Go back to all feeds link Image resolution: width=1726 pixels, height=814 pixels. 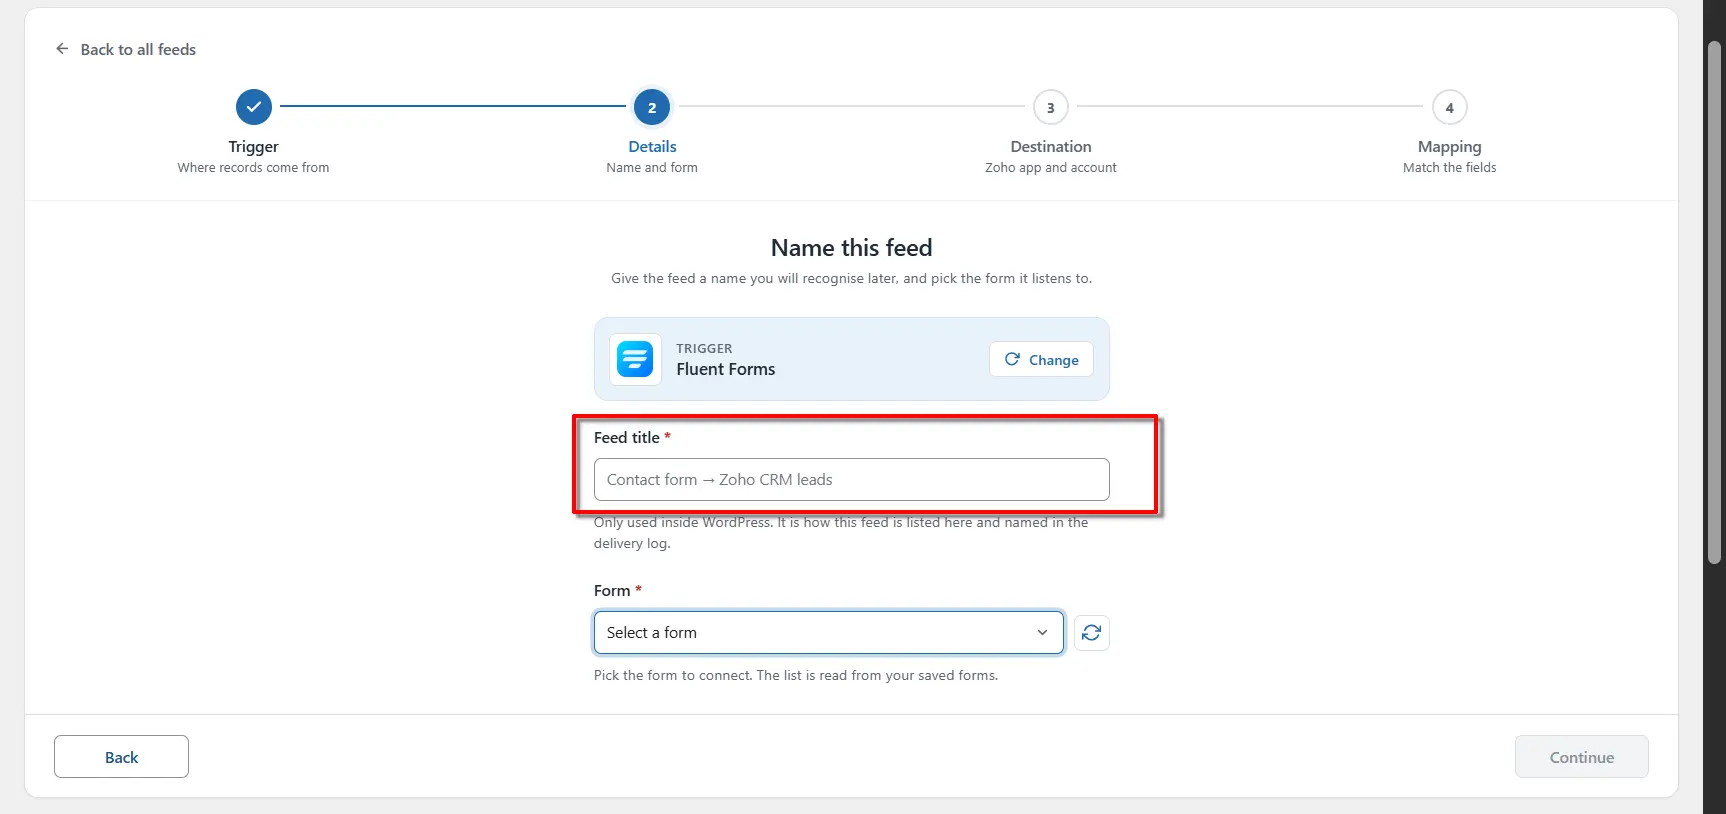point(138,49)
